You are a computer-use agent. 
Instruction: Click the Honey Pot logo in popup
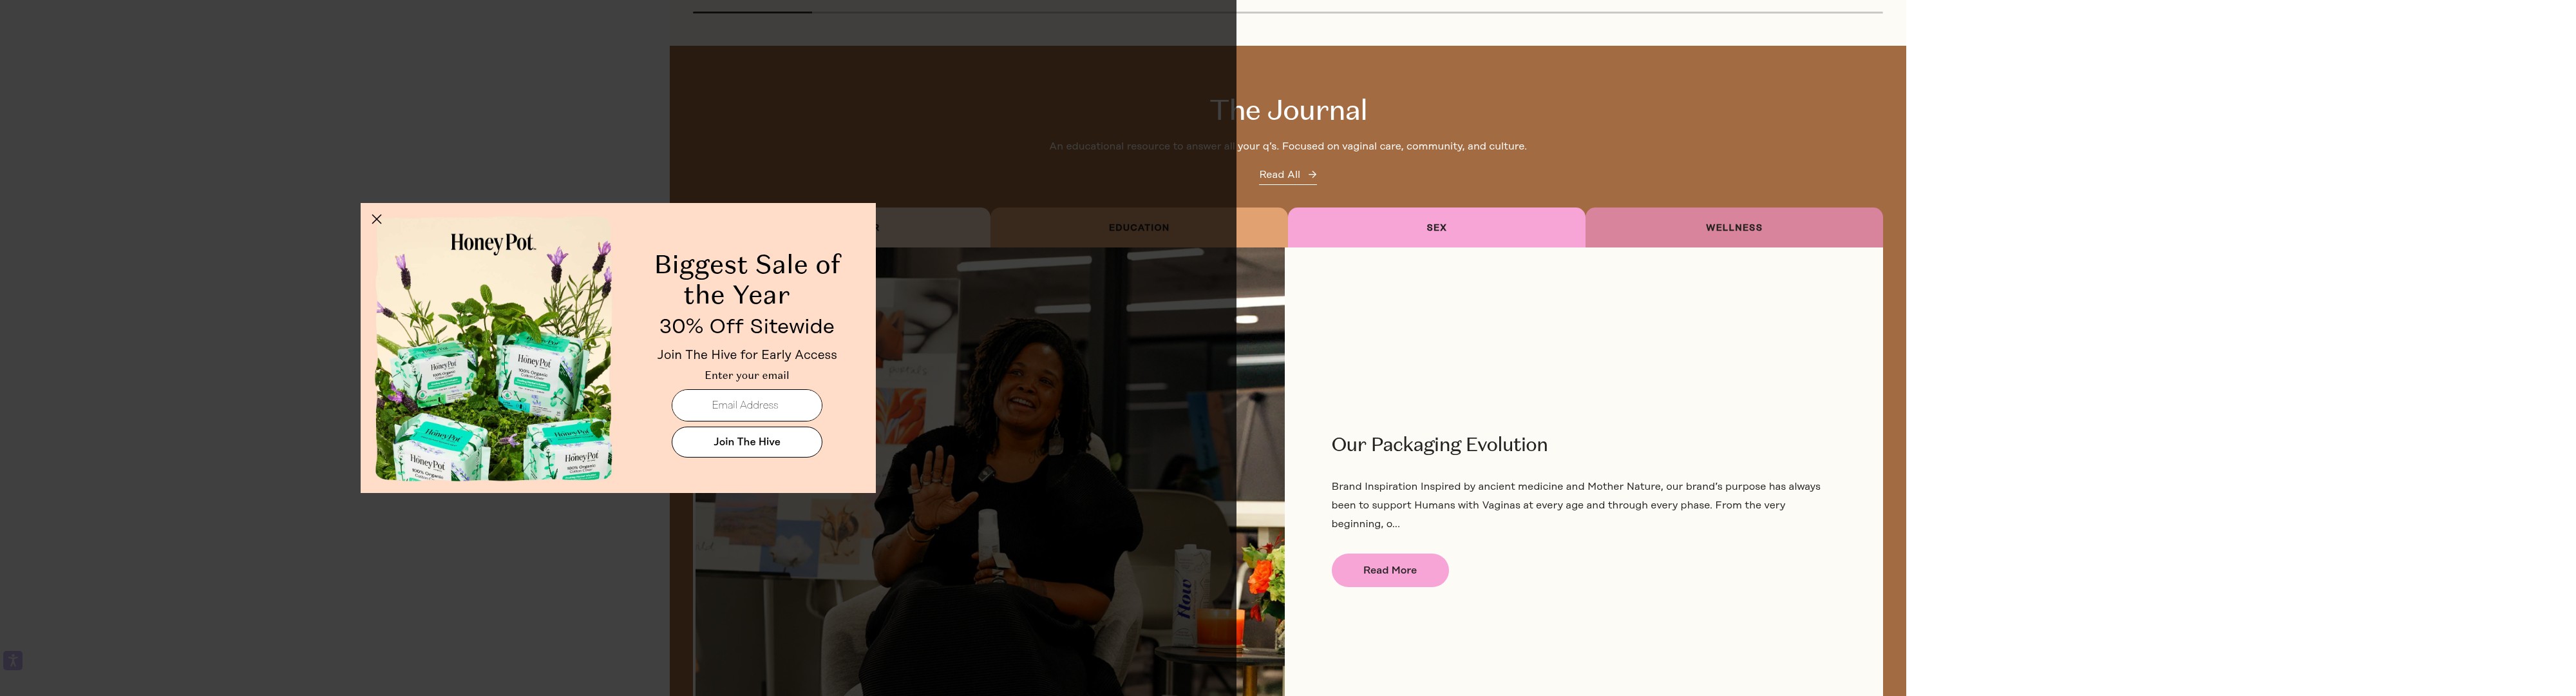tap(493, 243)
